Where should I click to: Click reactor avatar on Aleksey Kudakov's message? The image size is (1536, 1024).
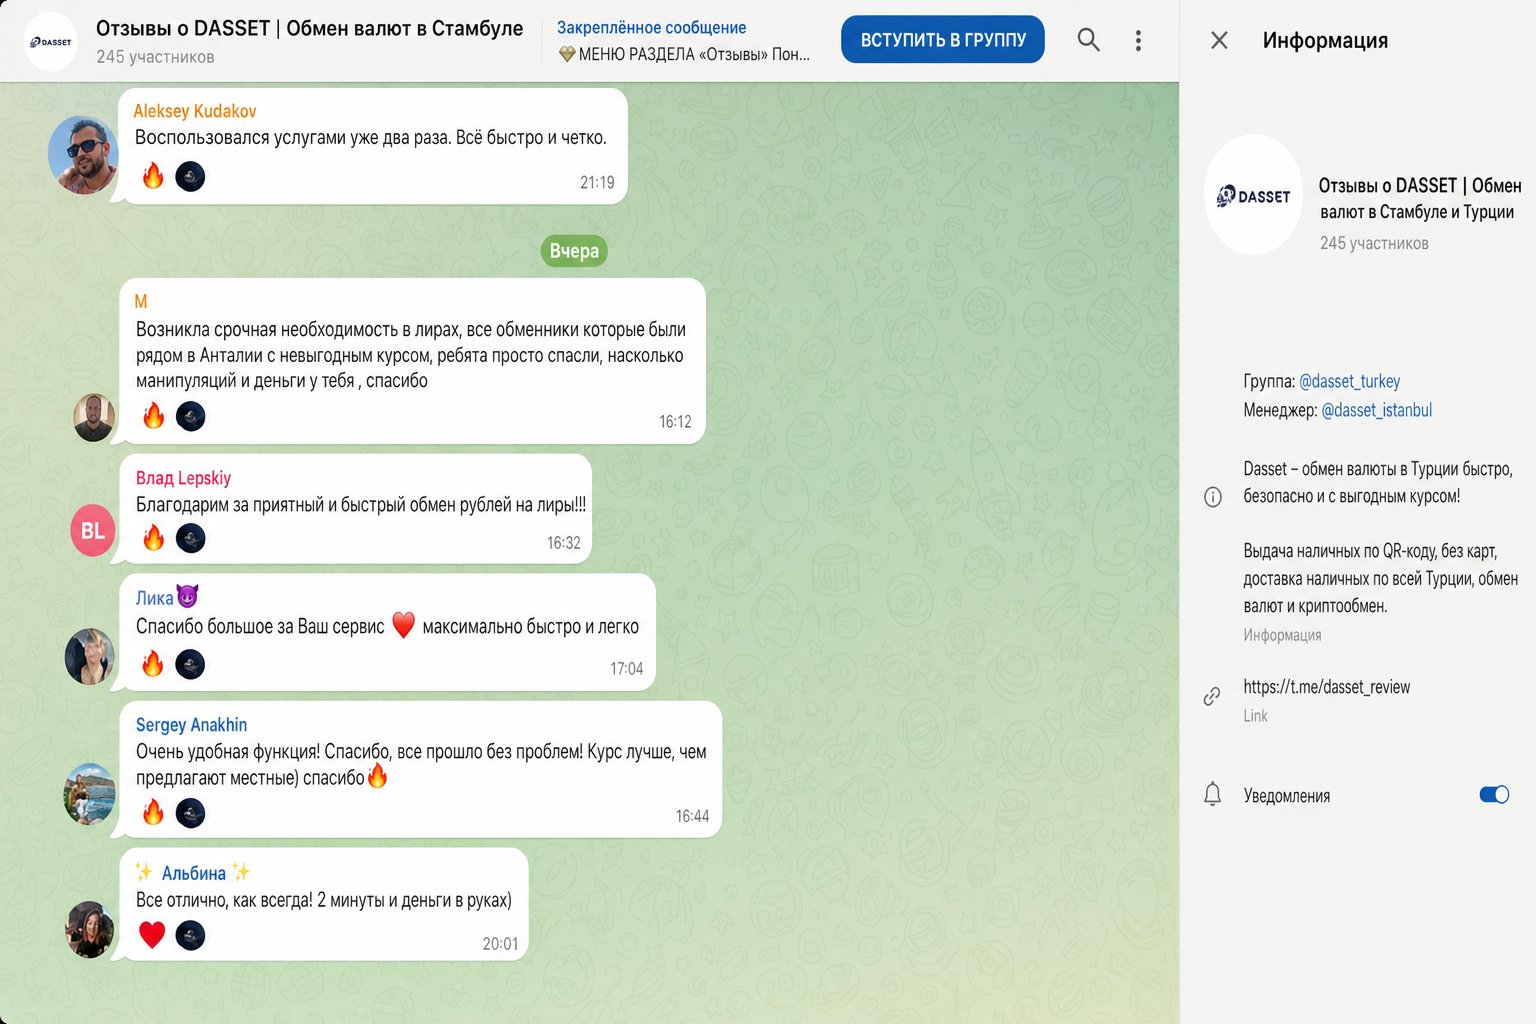[x=190, y=177]
